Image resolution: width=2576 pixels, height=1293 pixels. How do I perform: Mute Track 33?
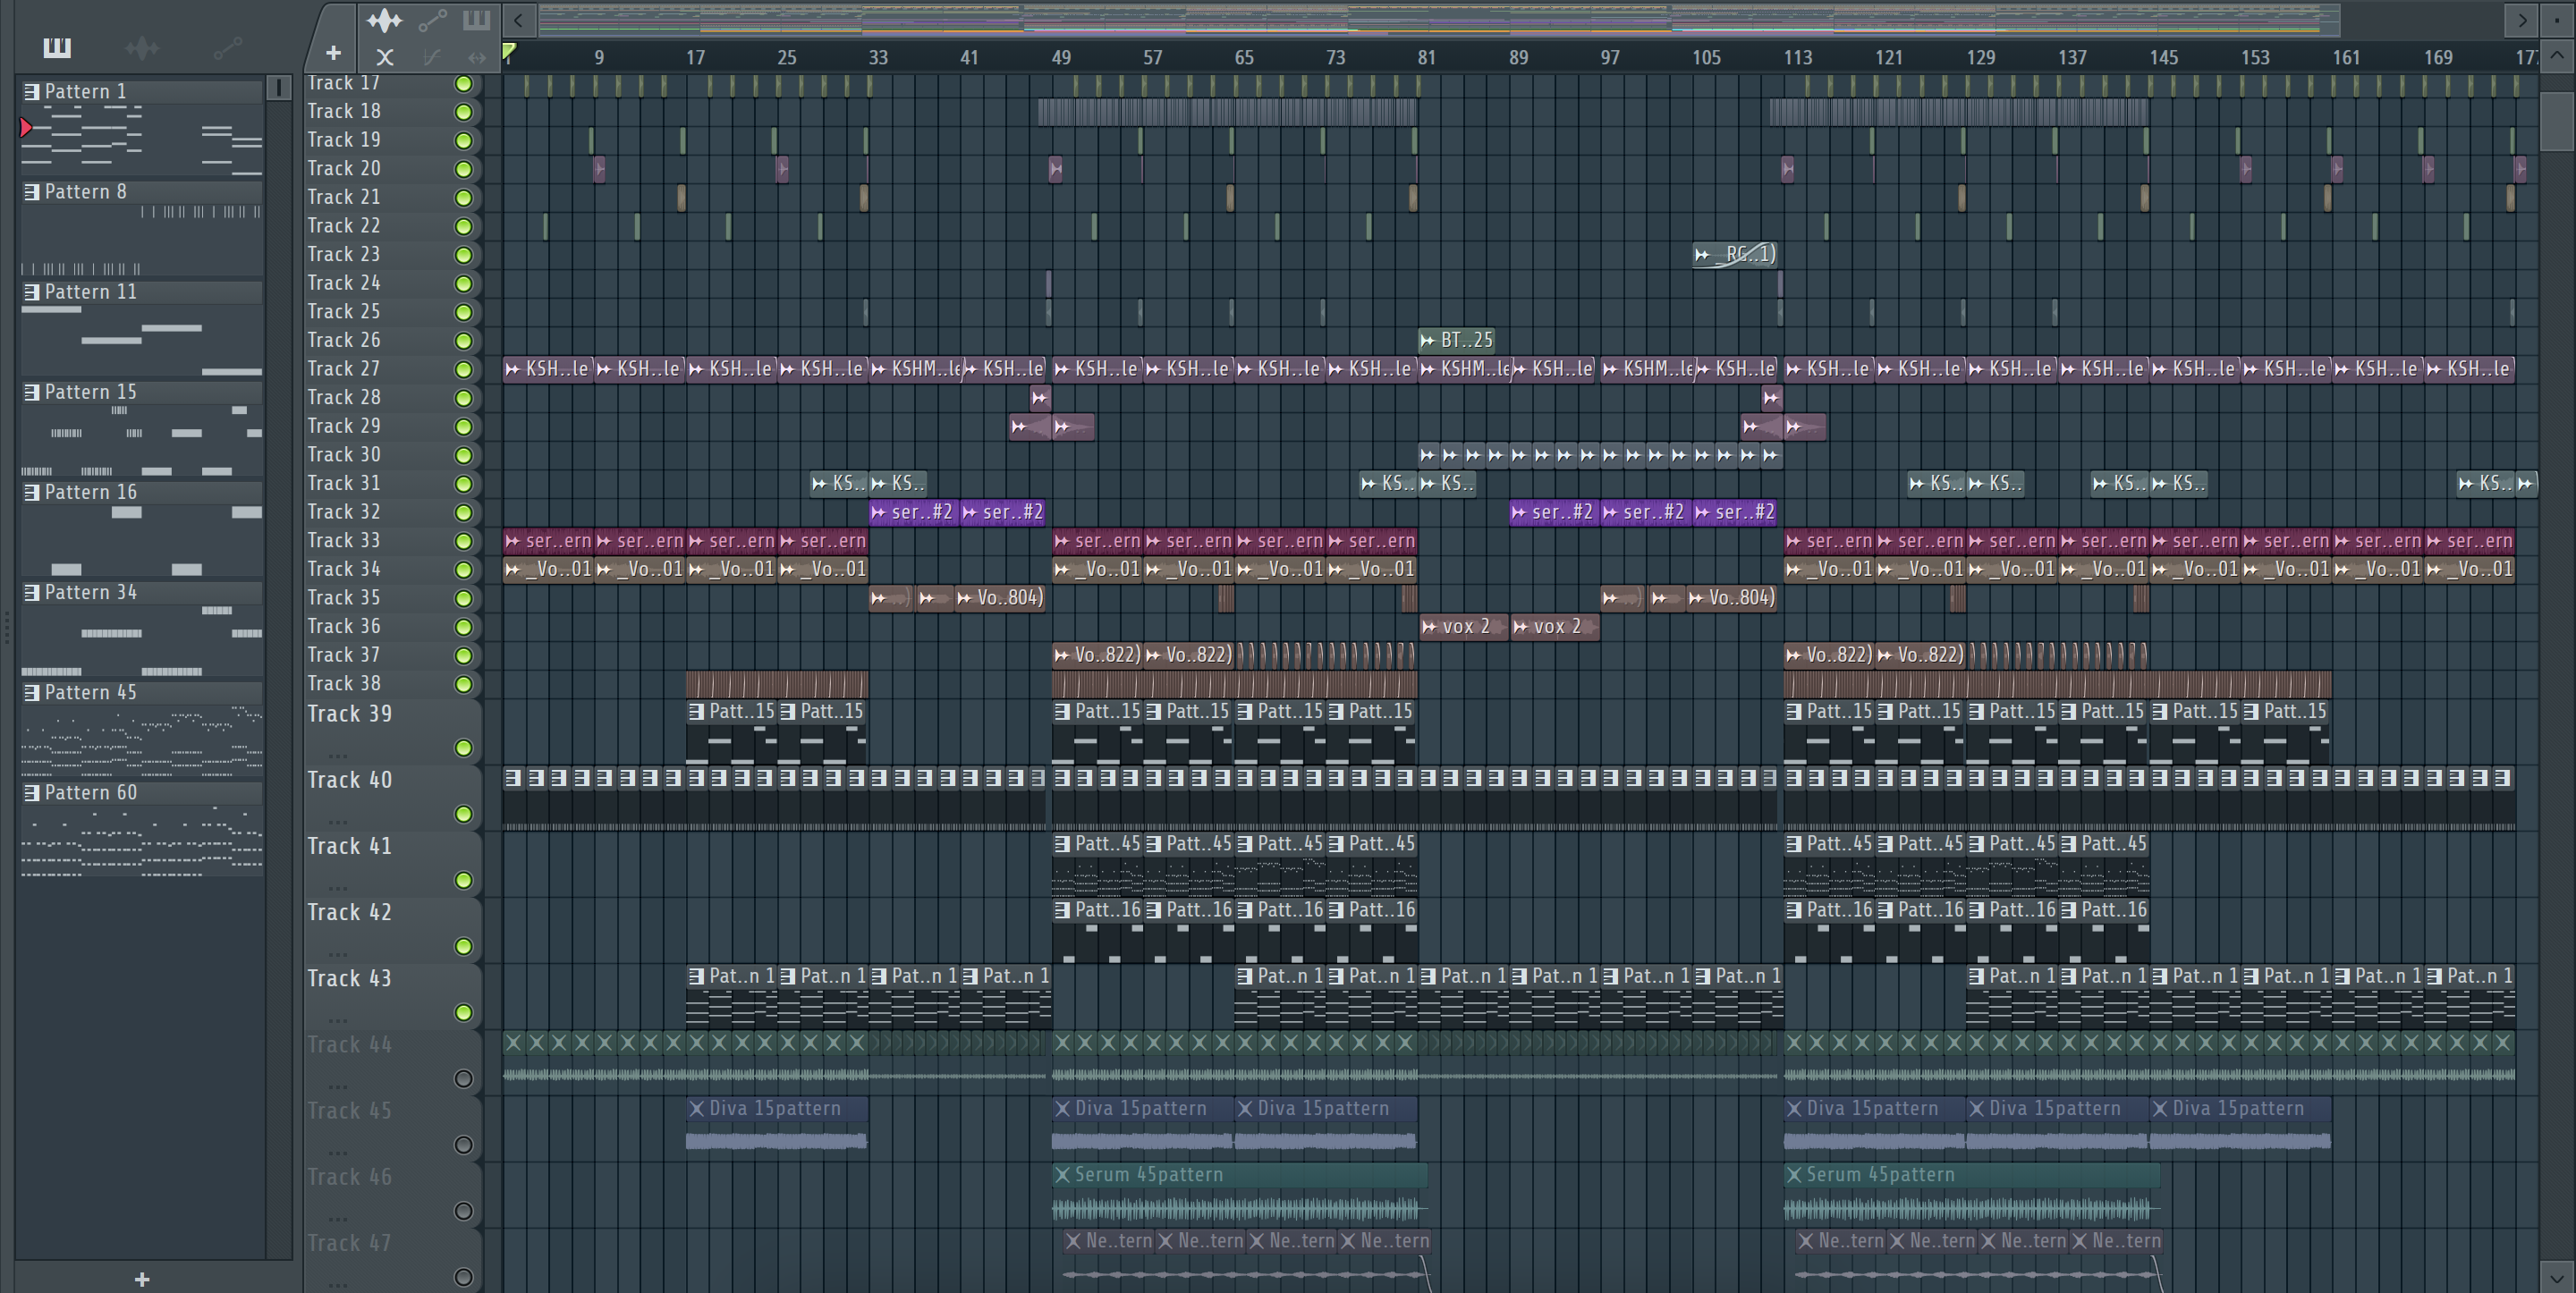463,541
